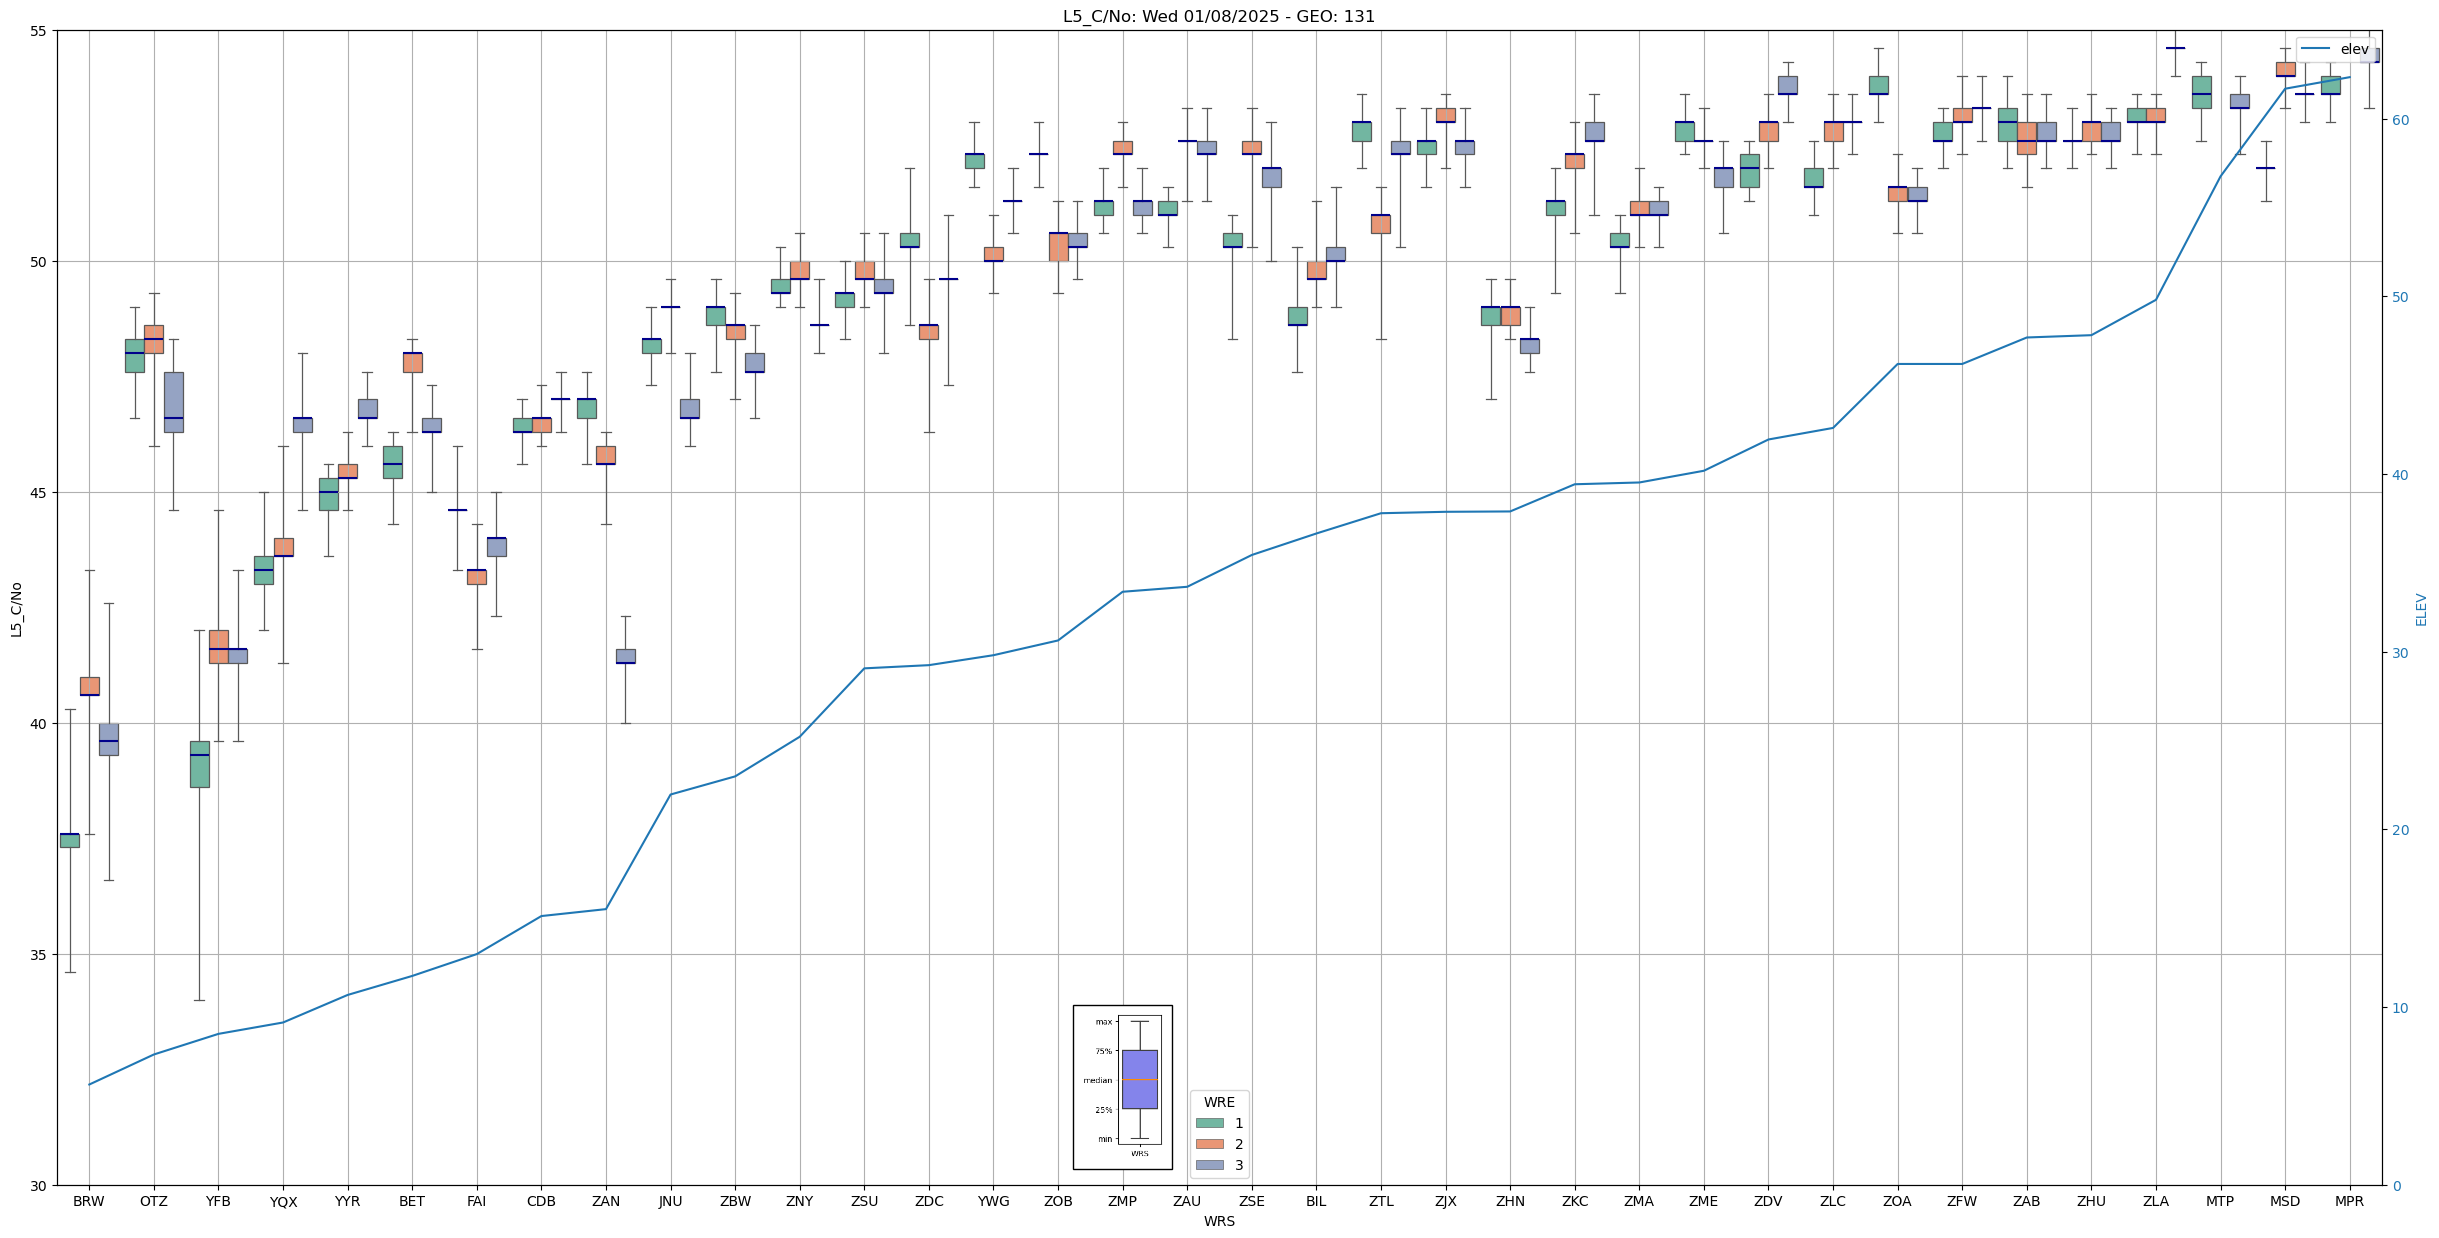Click the BRW station tick label
The height and width of the screenshot is (1238, 2439).
pos(89,1201)
